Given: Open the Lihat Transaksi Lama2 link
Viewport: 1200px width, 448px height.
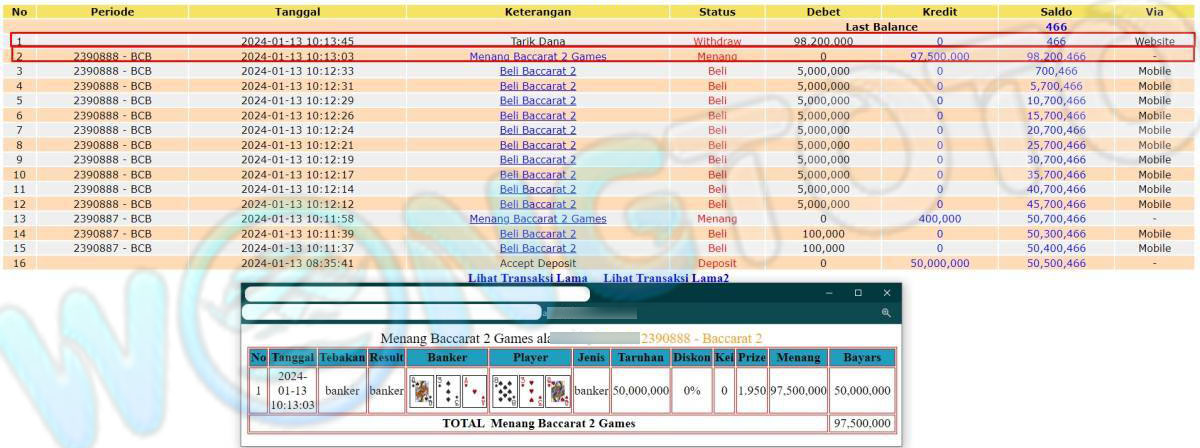Looking at the screenshot, I should pyautogui.click(x=665, y=278).
